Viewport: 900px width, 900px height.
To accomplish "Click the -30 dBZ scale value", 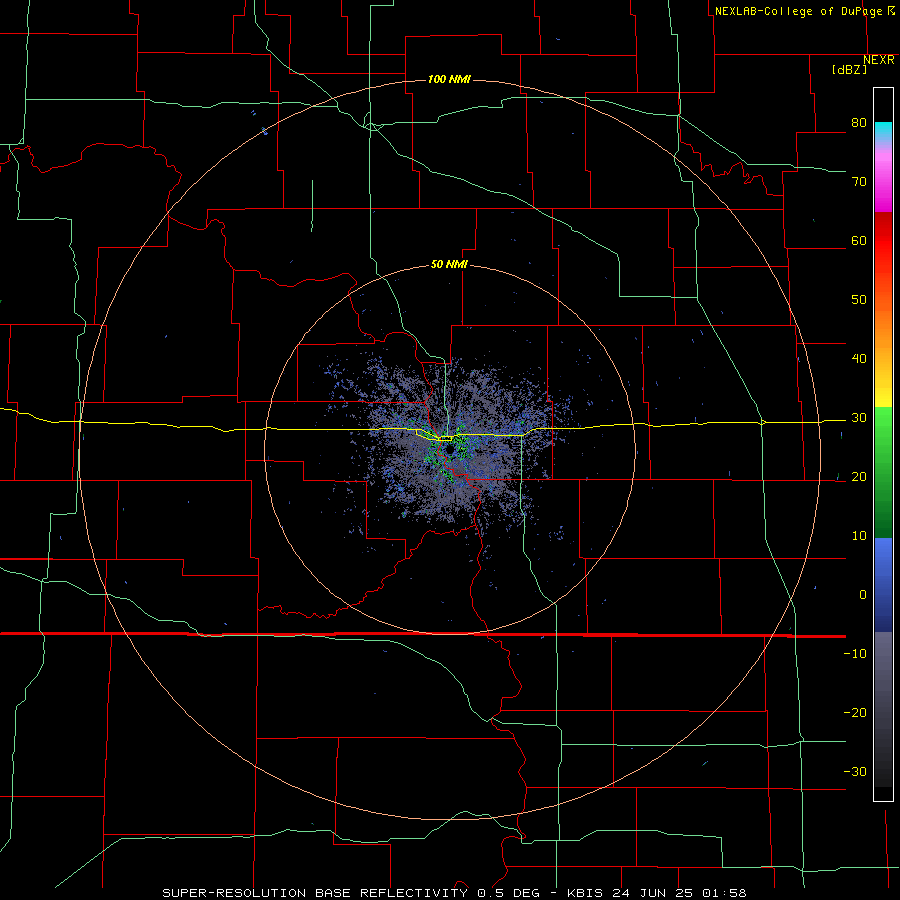I will tap(855, 772).
